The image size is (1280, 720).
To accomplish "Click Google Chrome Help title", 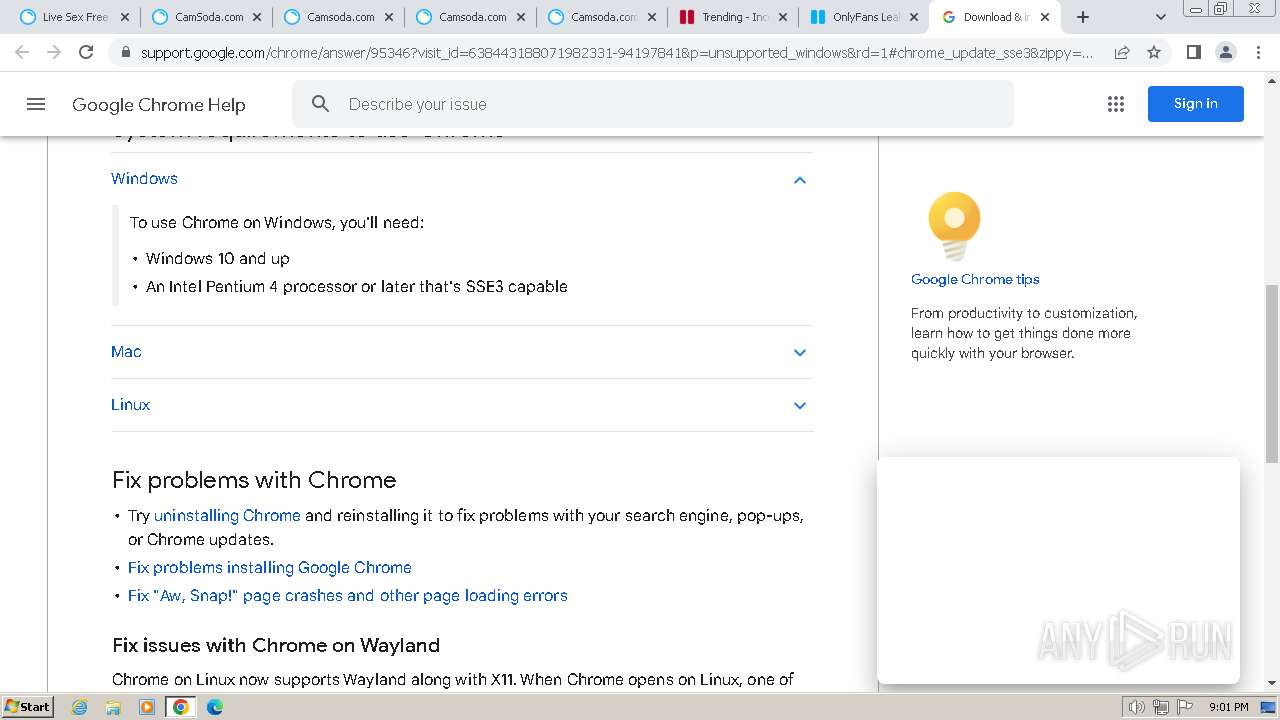I will click(158, 104).
